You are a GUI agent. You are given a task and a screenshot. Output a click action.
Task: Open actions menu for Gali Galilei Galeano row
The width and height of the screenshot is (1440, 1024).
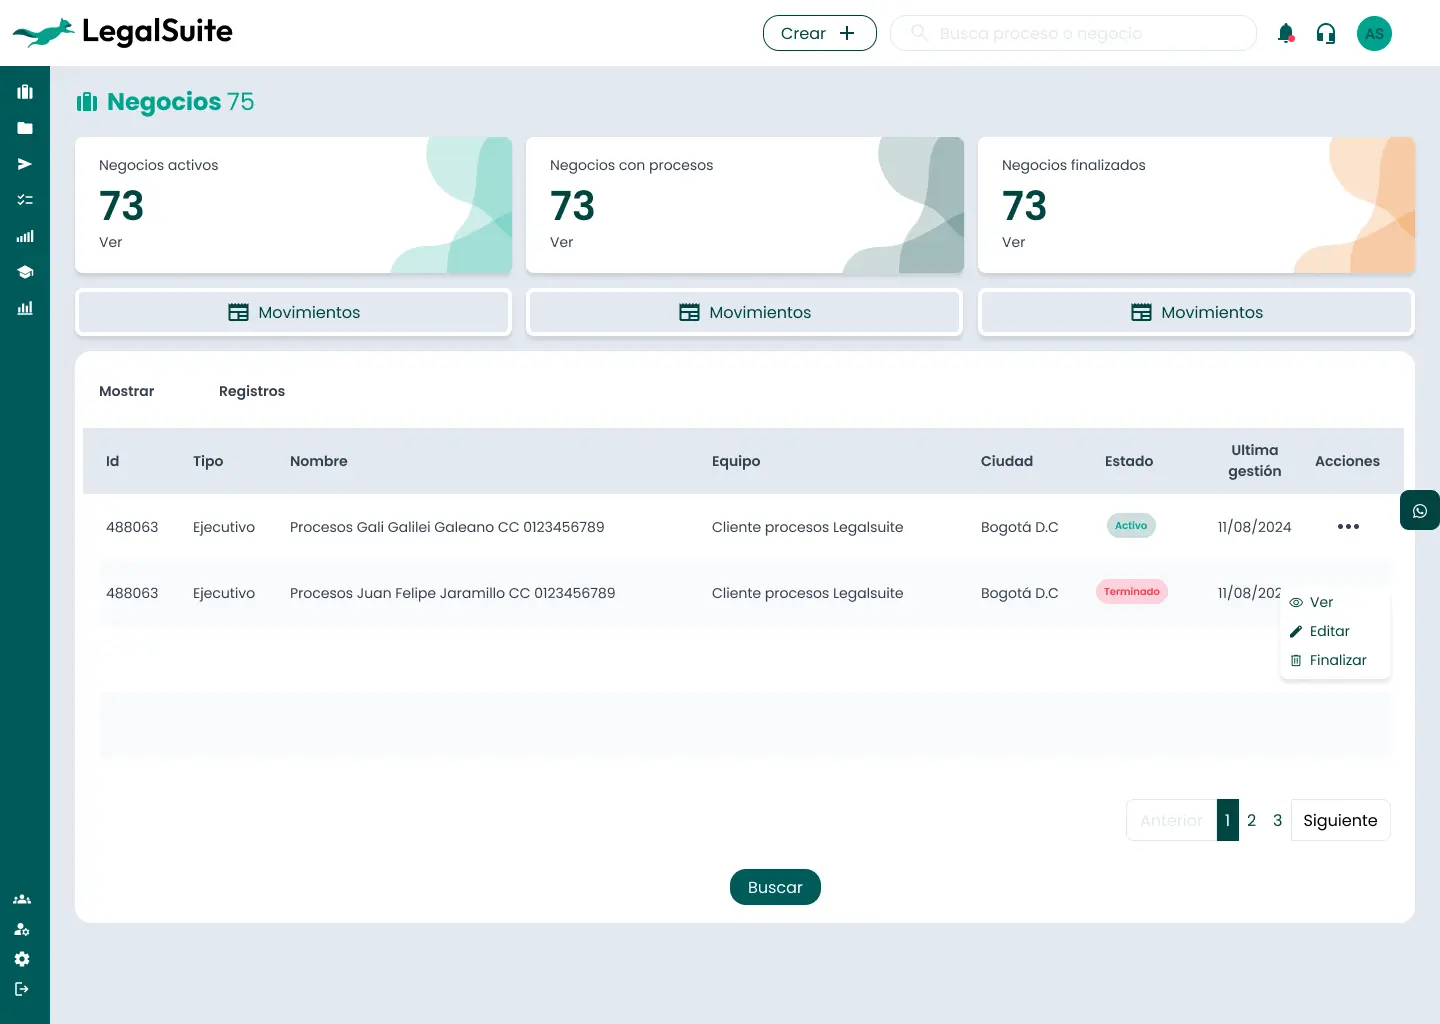tap(1348, 527)
